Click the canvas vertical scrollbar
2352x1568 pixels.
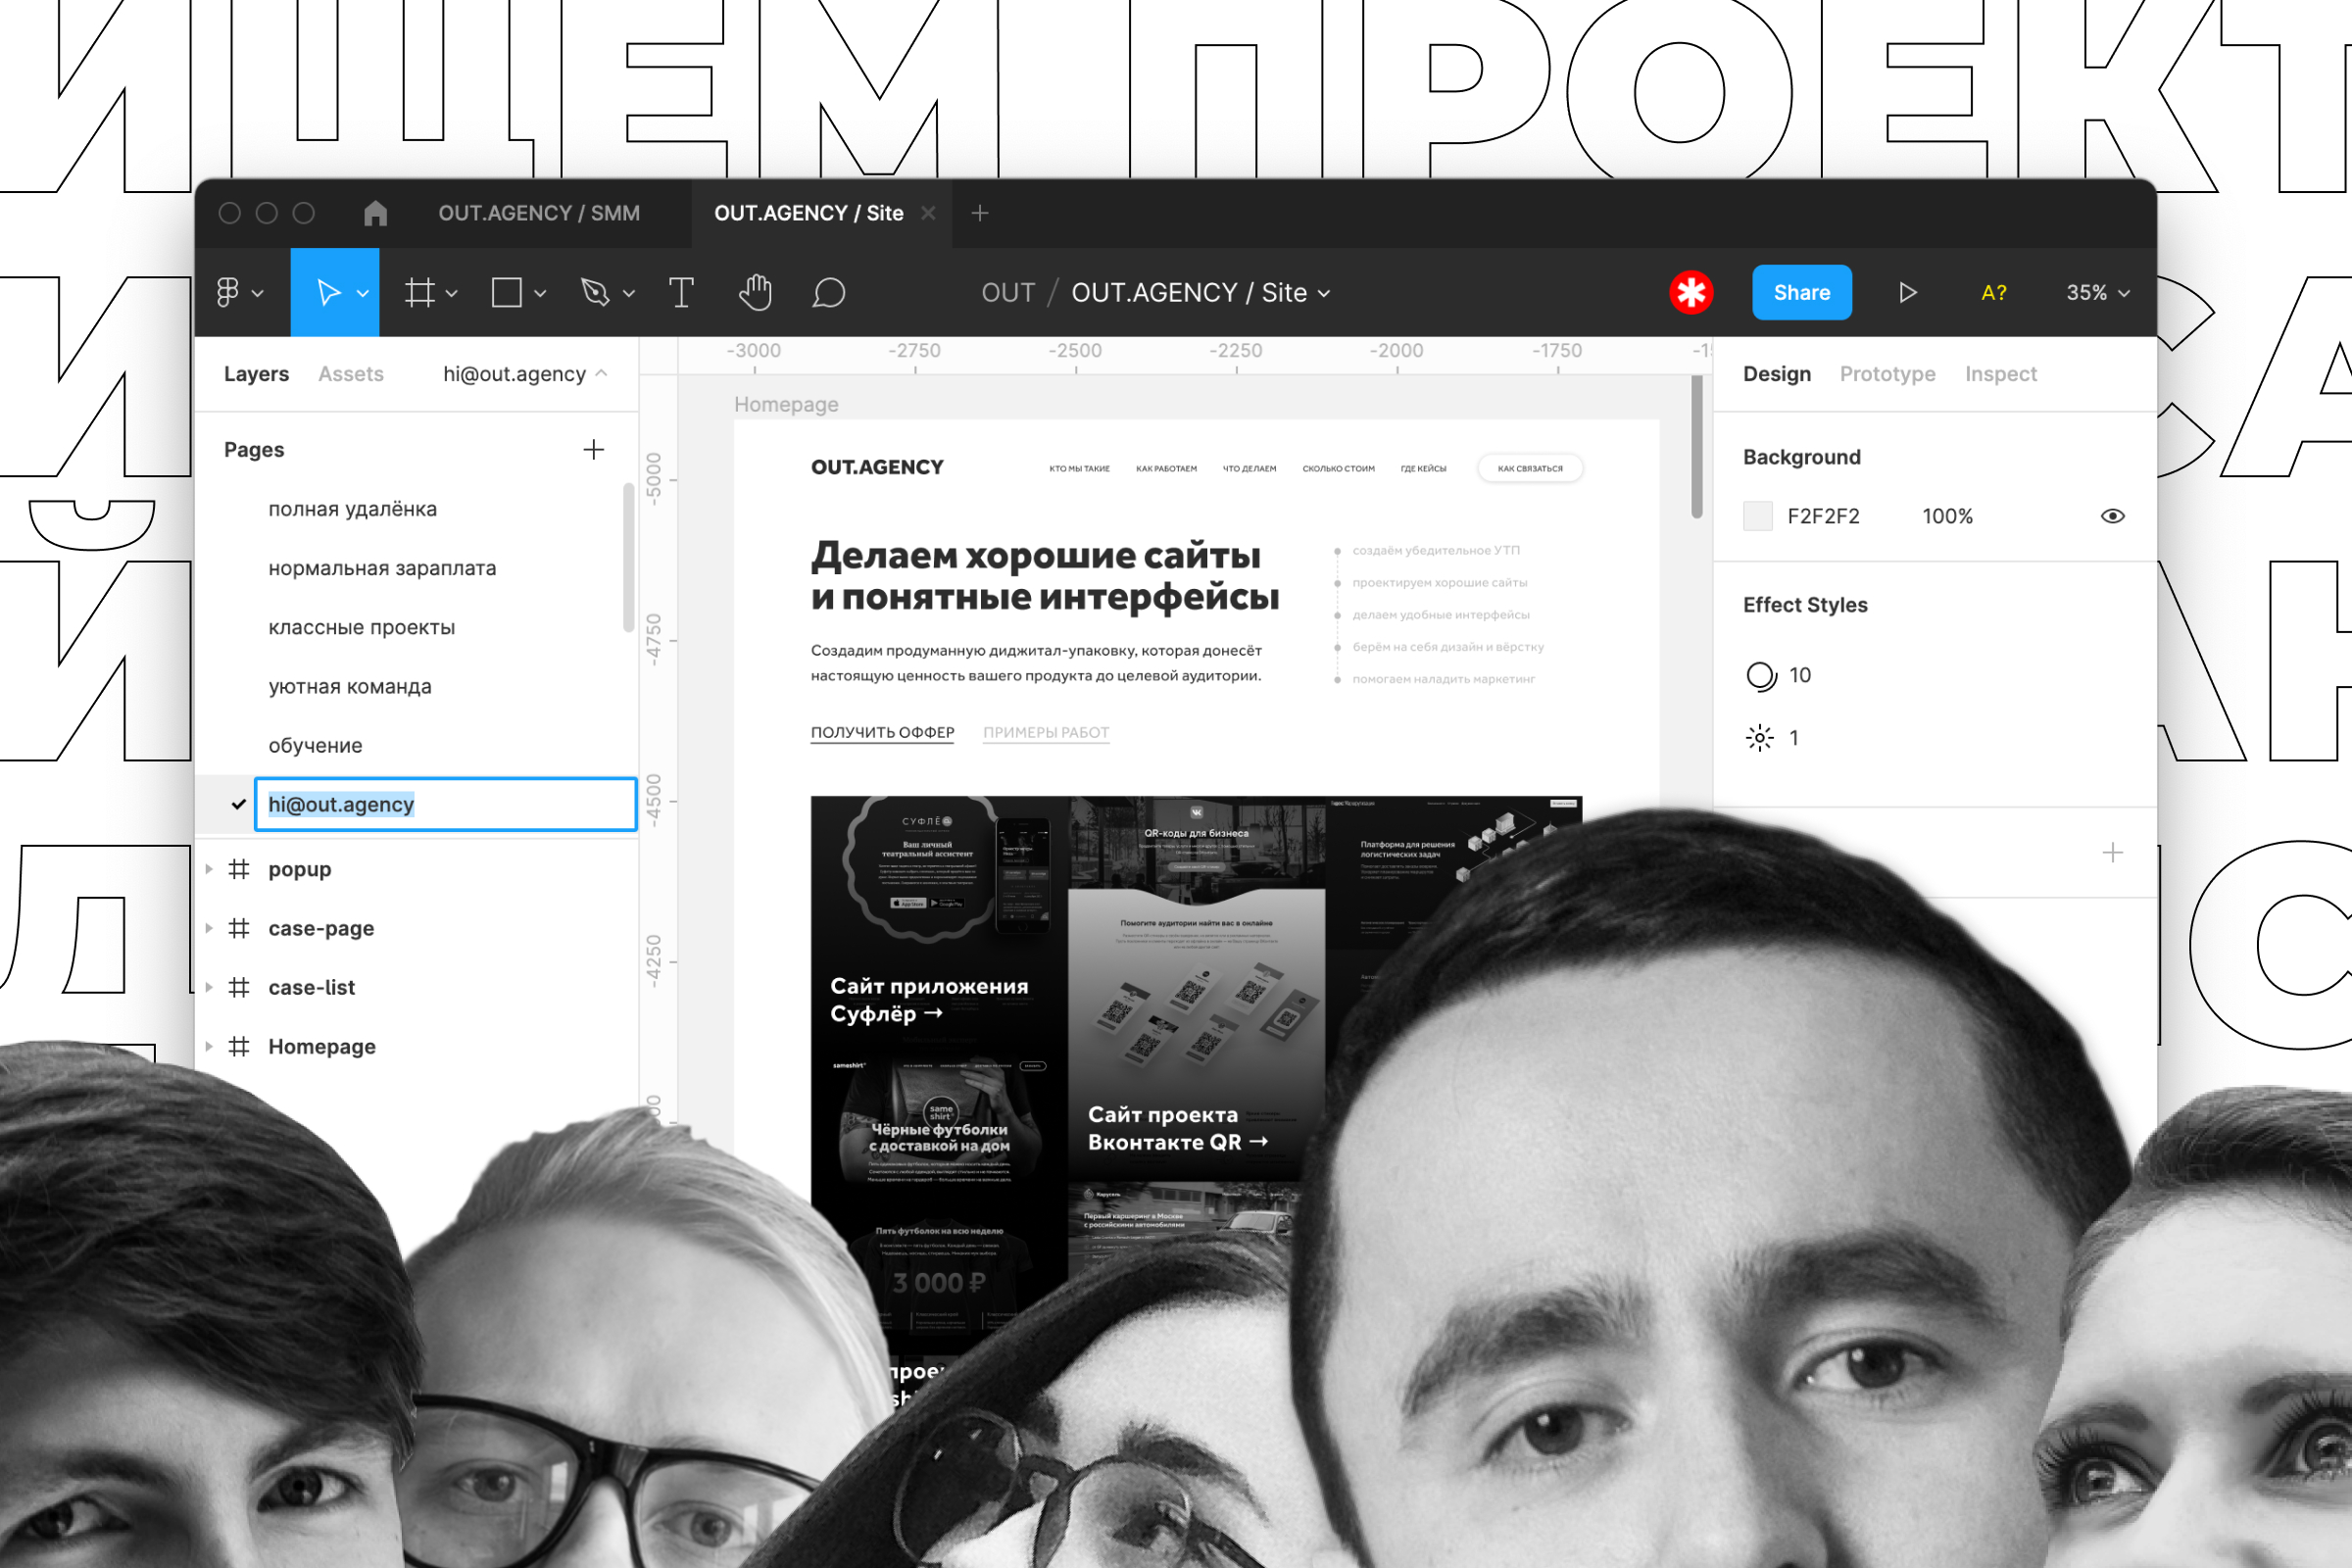click(x=1697, y=447)
